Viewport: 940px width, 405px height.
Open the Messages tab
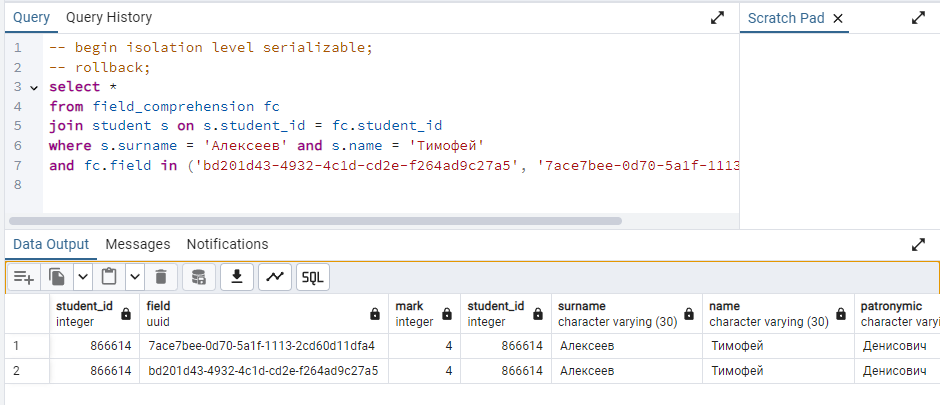point(138,244)
